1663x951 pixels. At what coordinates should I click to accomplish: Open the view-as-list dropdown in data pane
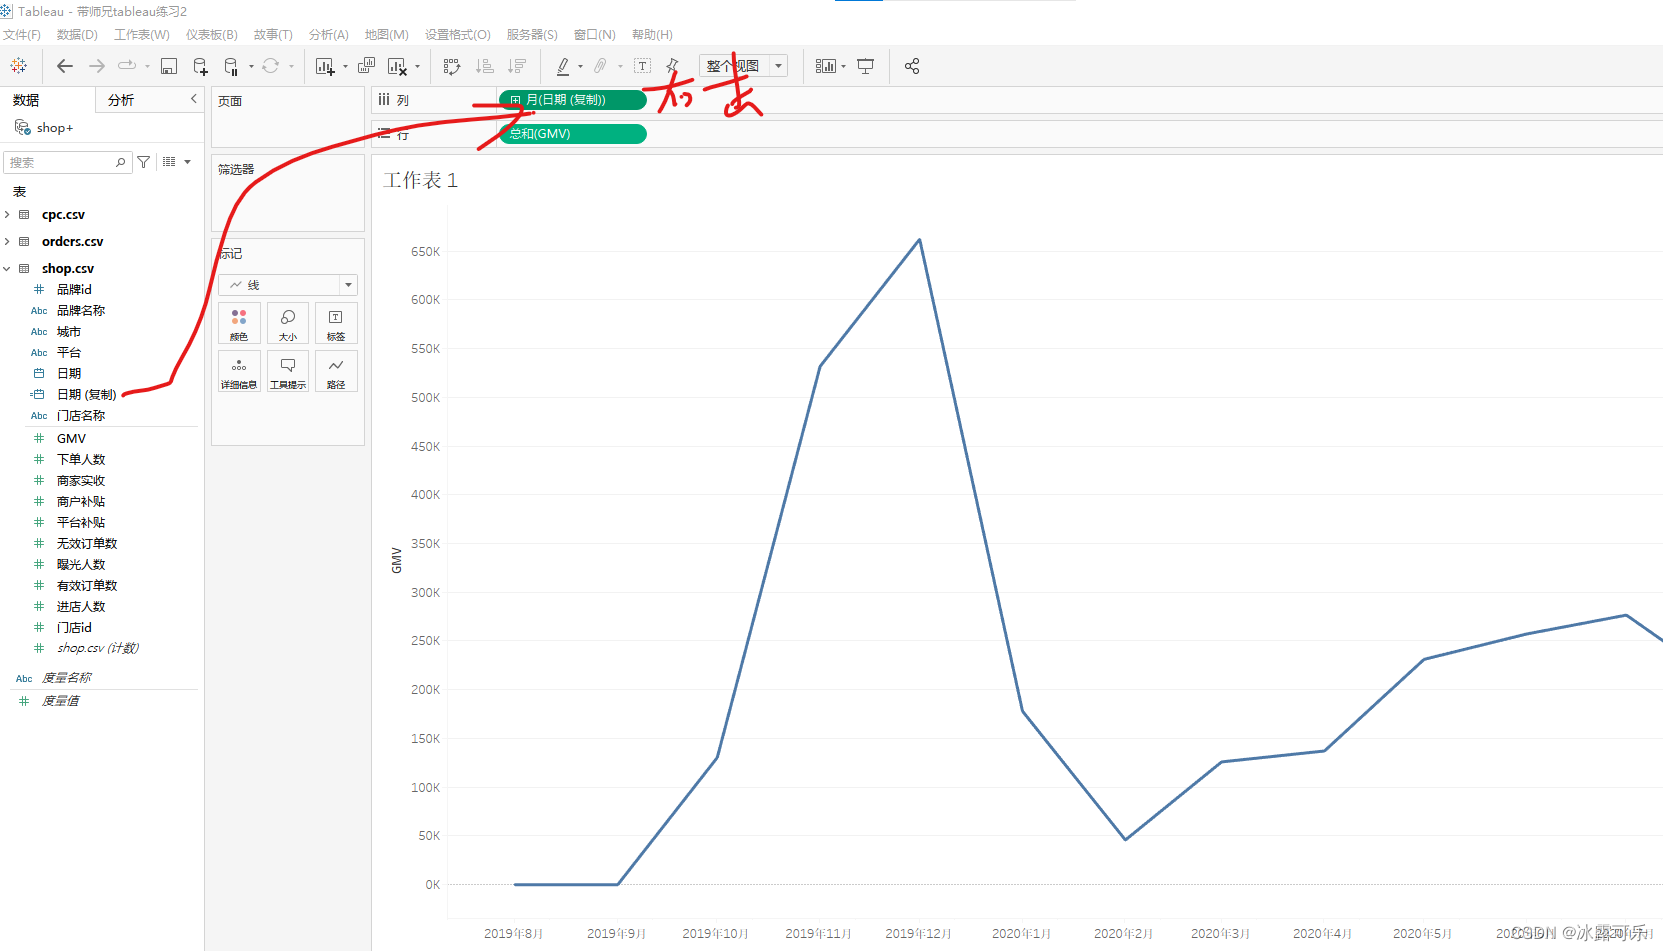(x=176, y=162)
